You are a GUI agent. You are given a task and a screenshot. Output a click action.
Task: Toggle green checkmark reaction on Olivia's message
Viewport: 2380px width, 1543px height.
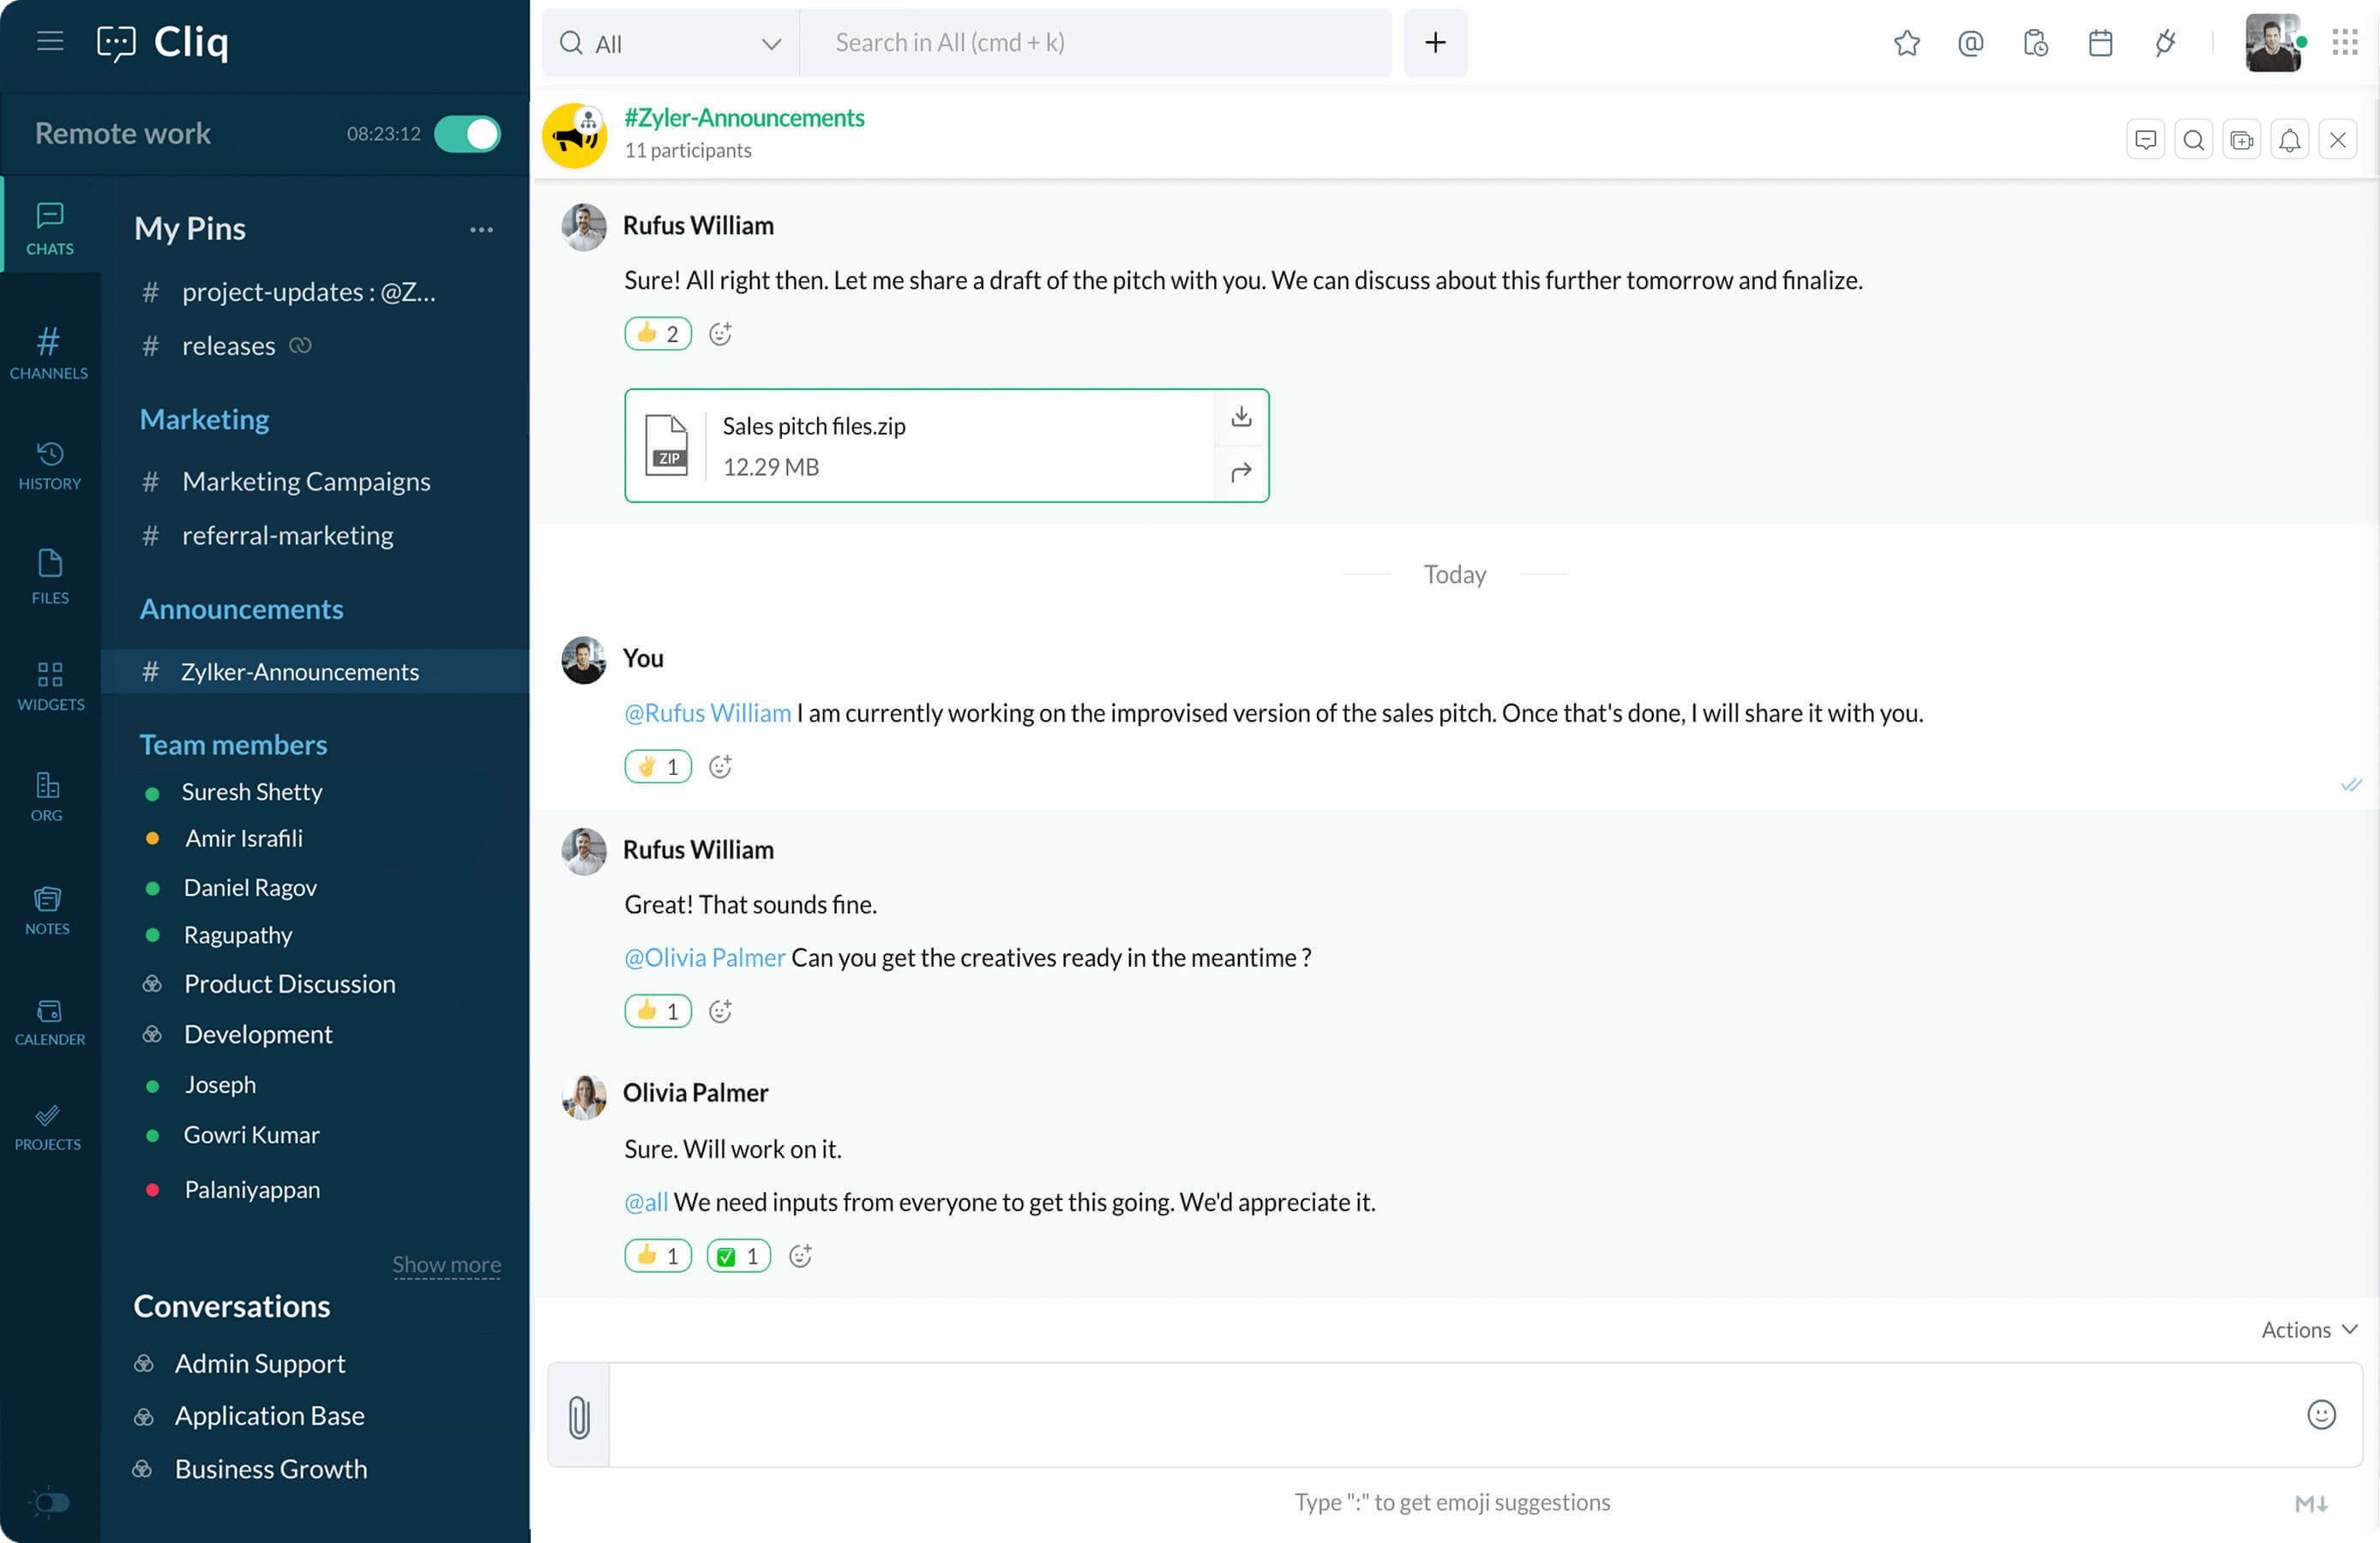[x=739, y=1255]
